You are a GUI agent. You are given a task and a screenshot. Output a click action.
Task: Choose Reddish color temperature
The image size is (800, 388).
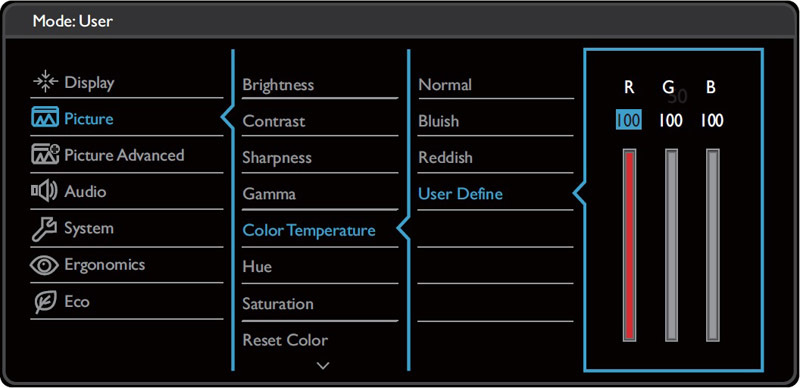coord(445,158)
